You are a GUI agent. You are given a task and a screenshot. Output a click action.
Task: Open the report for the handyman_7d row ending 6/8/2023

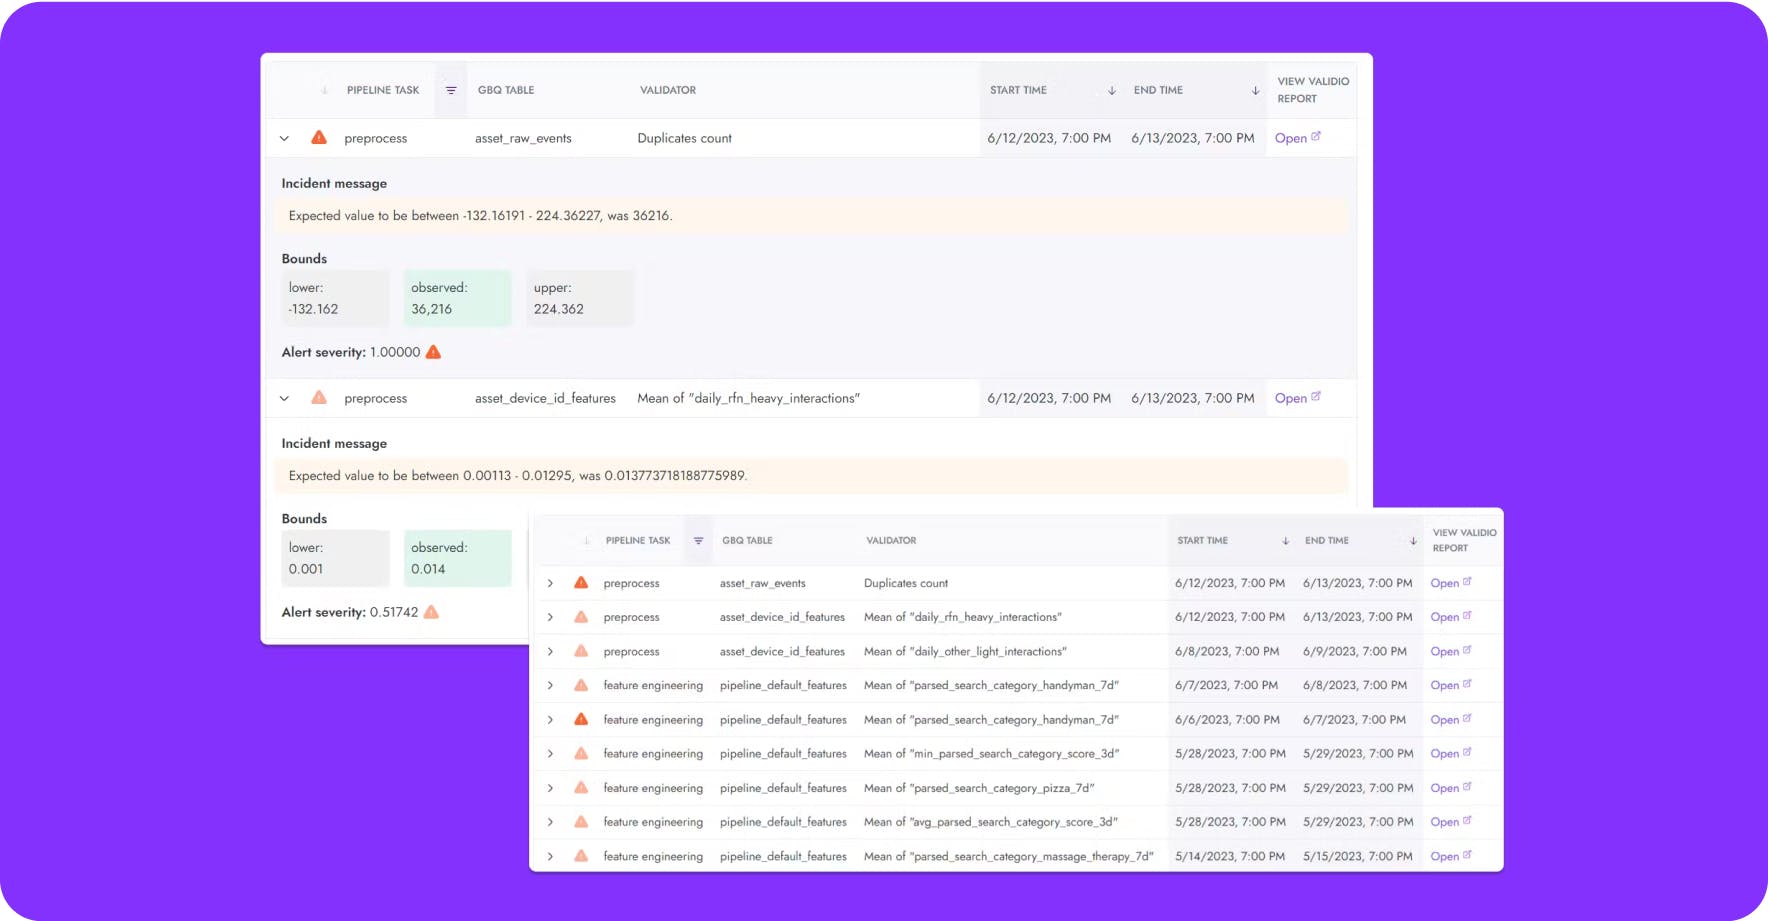(1451, 685)
